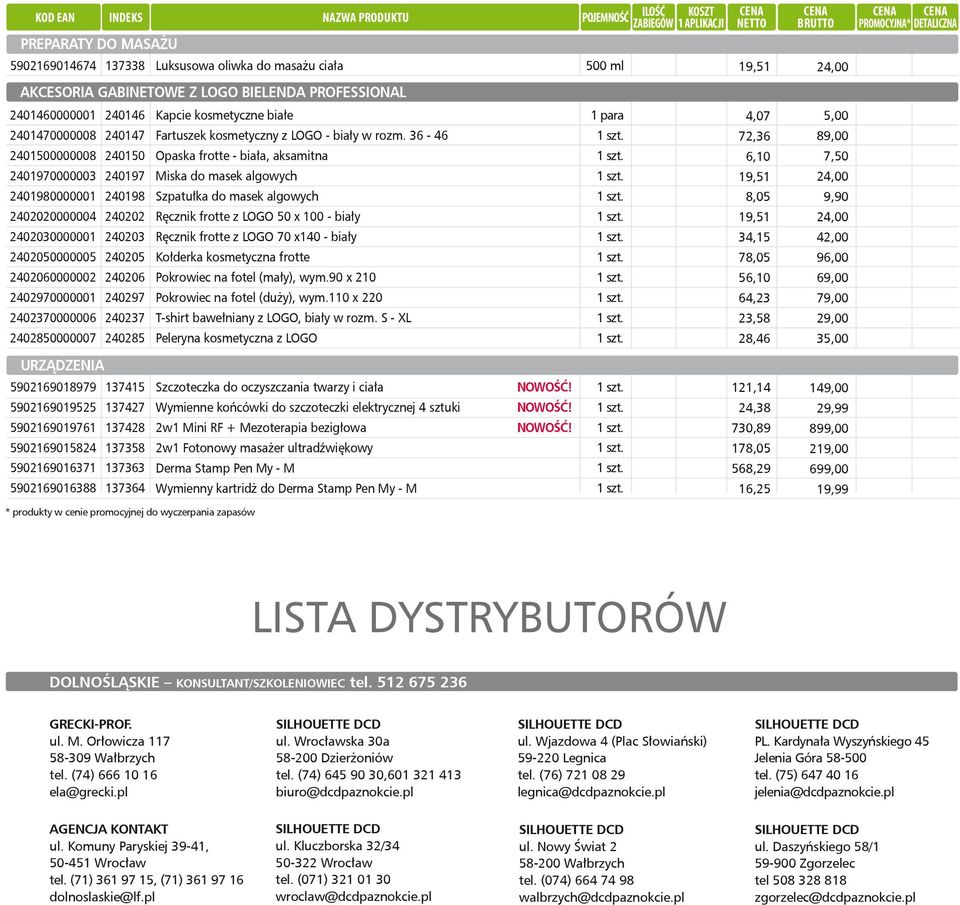The image size is (960, 905).
Task: Click NOWOŚĆ! label beside 2w1 Mini RF
Action: [x=544, y=427]
